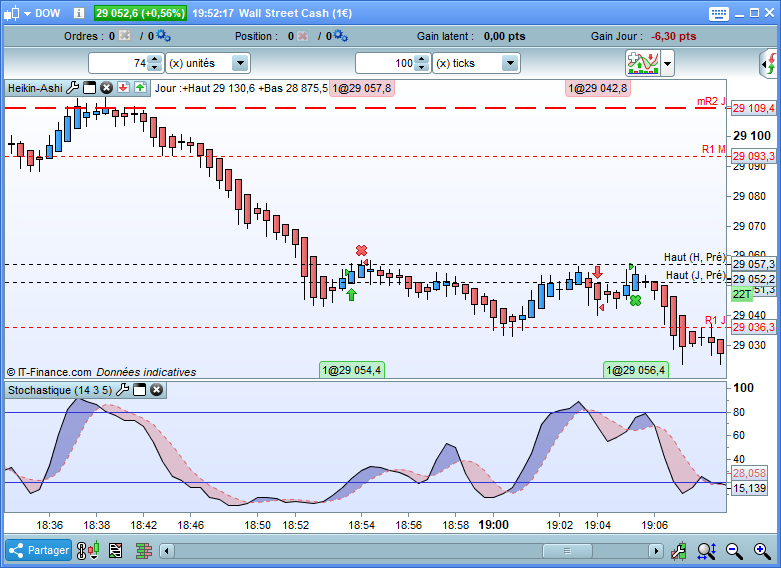
Task: Decrease value 100 with down stepper
Action: point(422,68)
